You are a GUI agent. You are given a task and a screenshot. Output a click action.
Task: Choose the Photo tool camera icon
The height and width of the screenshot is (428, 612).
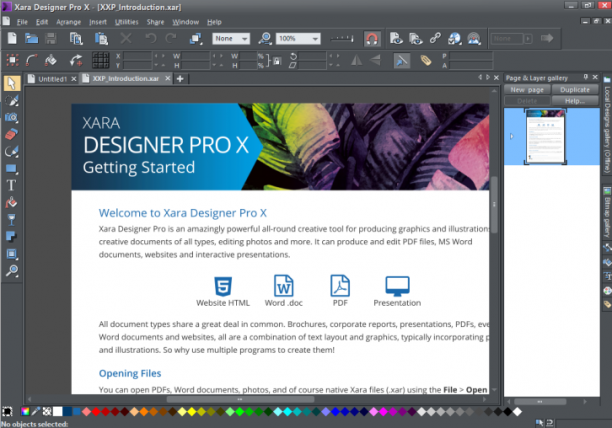tap(11, 117)
